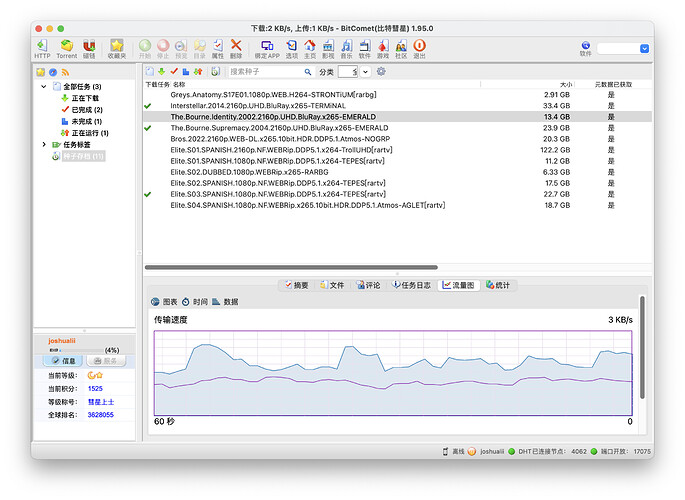Click the search magnifier icon
685x500 pixels.
click(x=308, y=72)
